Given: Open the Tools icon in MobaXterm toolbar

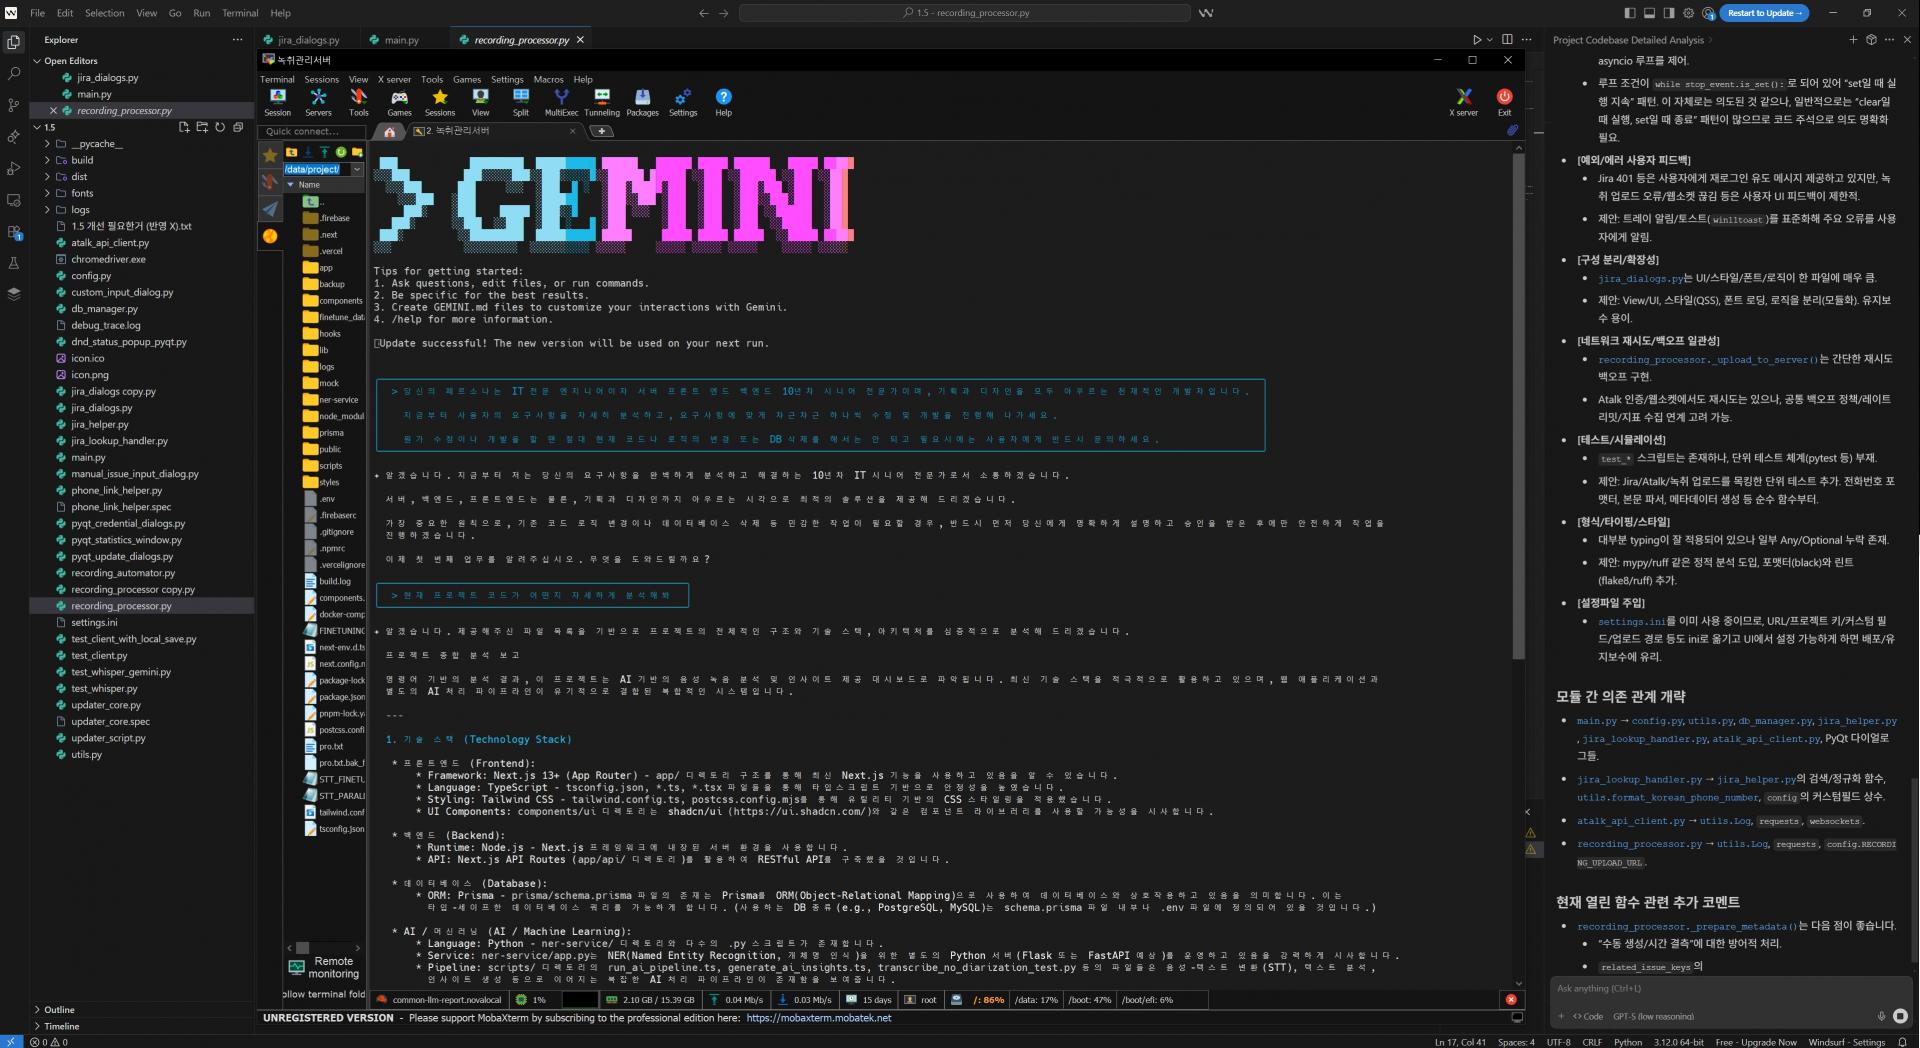Looking at the screenshot, I should pyautogui.click(x=359, y=102).
